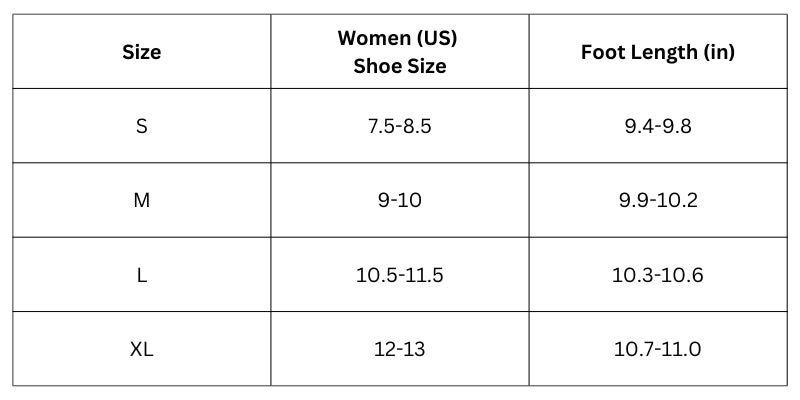Click the 7.5 value in the S row

379,126
